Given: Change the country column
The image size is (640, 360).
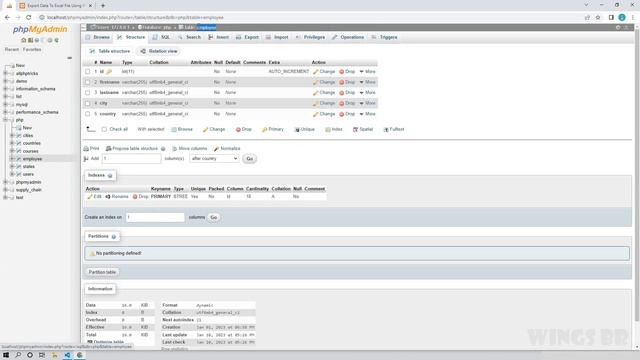Looking at the screenshot, I should point(324,114).
